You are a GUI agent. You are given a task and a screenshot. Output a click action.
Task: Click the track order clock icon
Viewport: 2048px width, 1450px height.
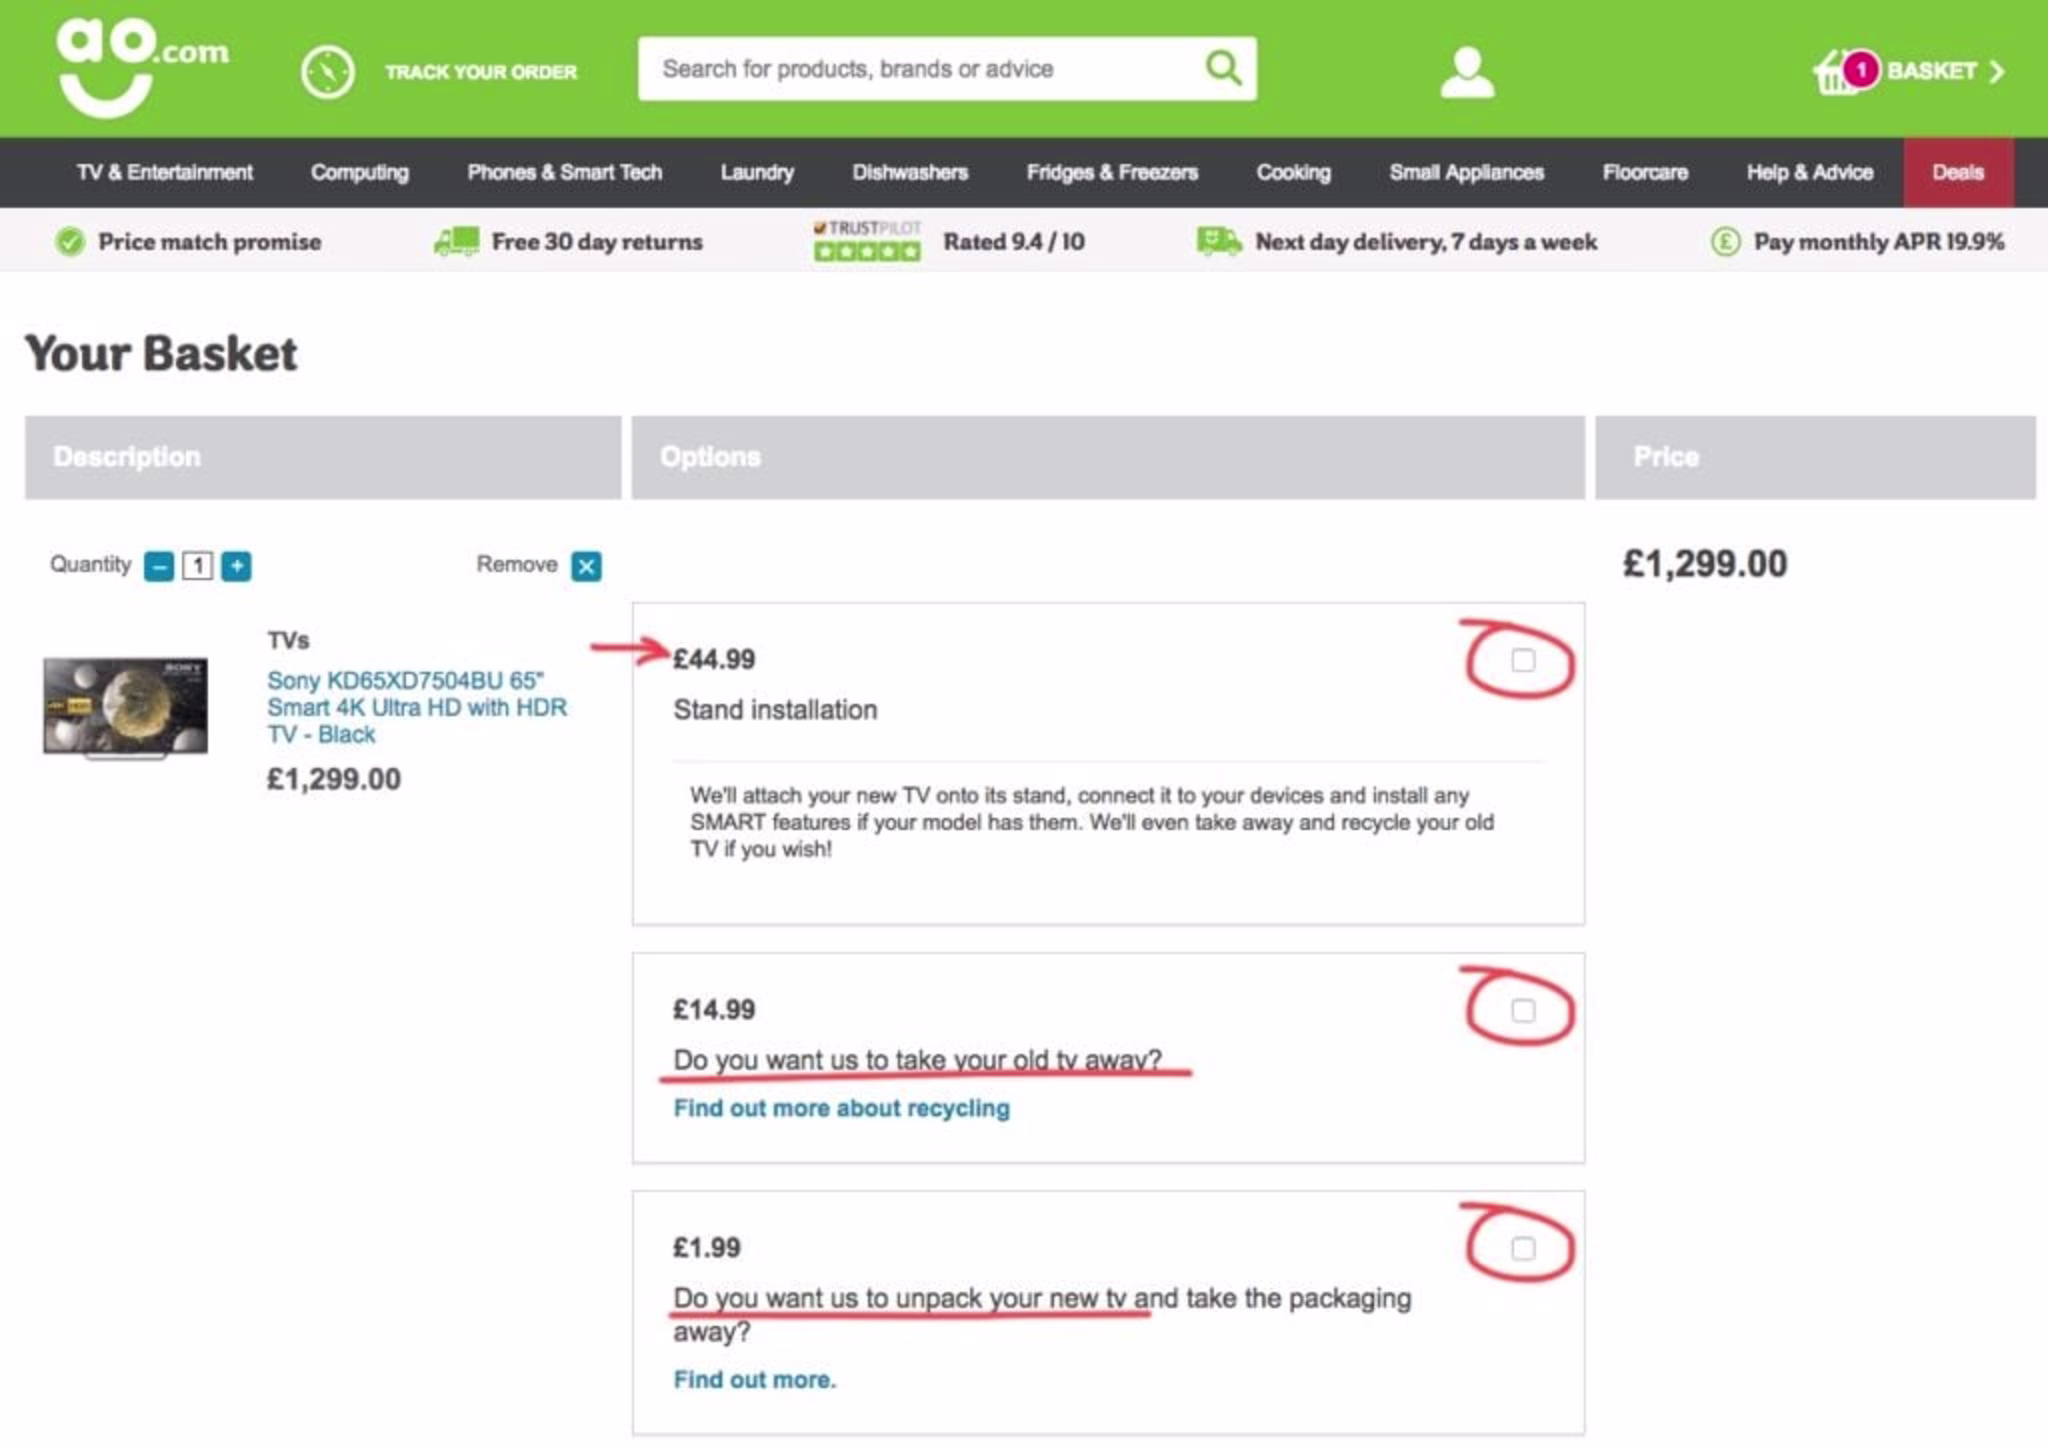[x=327, y=72]
